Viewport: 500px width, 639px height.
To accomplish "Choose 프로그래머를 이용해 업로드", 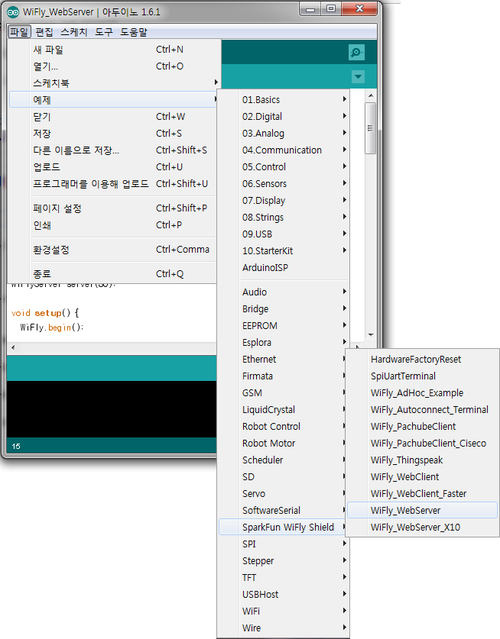I will pyautogui.click(x=113, y=184).
